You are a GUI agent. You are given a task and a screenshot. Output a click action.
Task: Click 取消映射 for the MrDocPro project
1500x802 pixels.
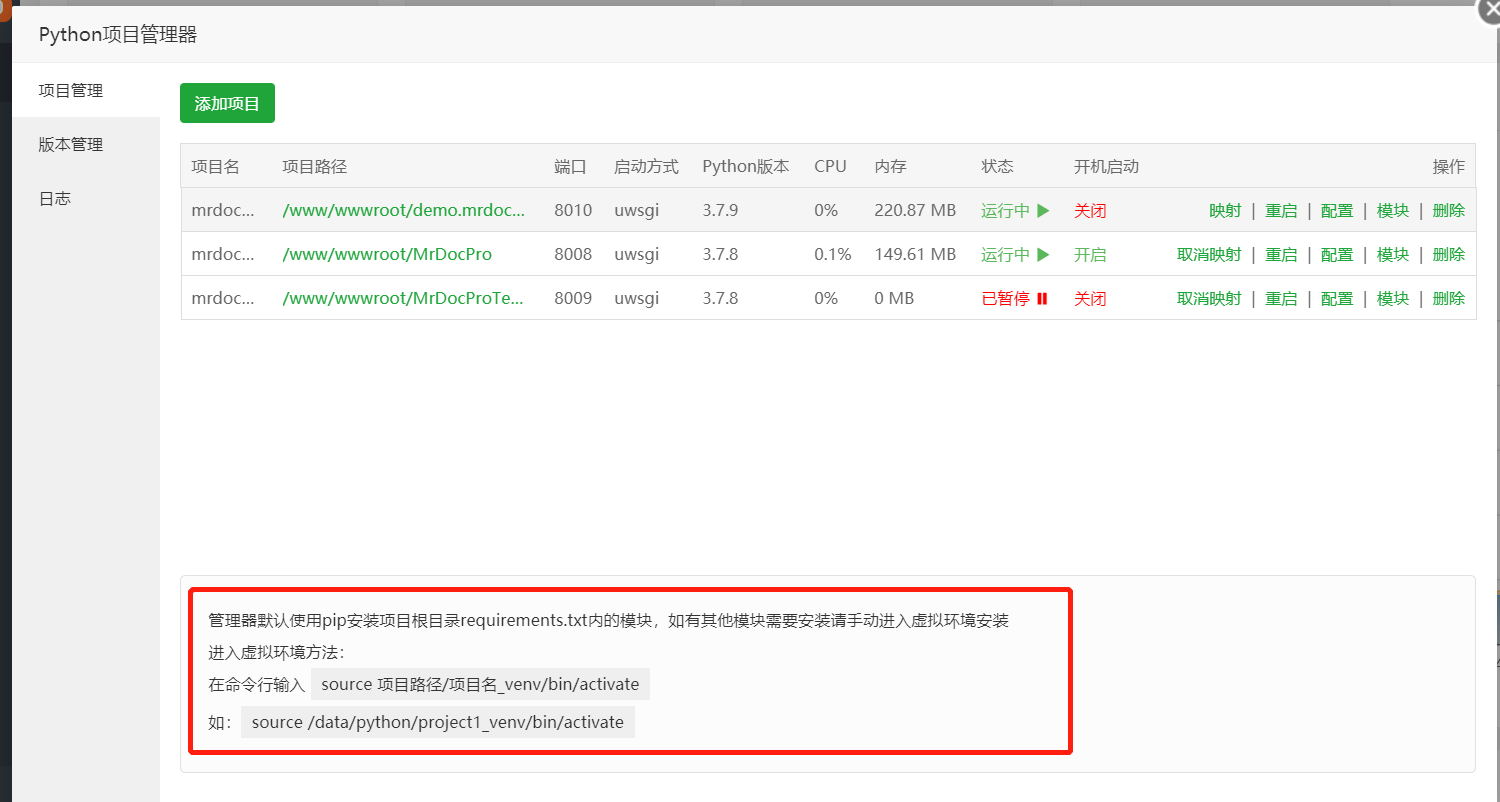point(1209,255)
